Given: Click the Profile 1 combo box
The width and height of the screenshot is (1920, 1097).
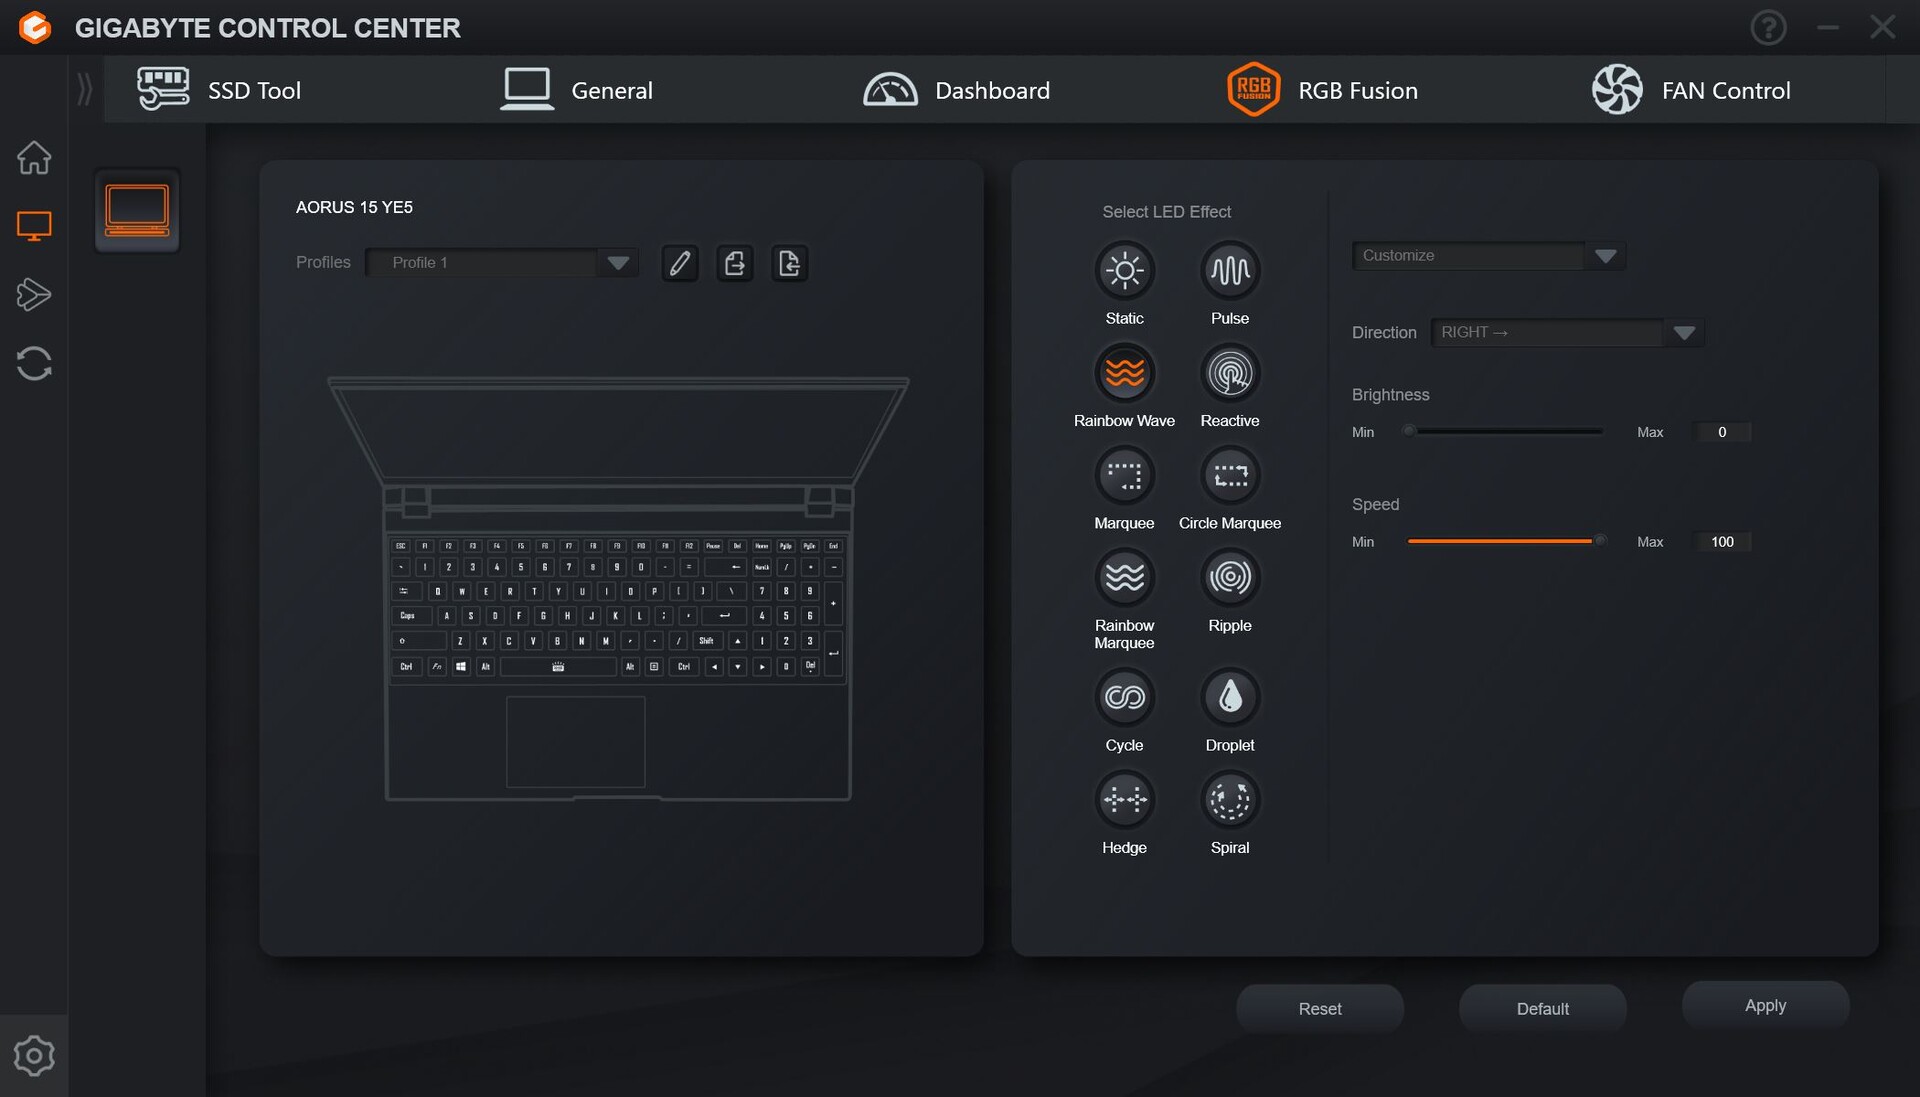Looking at the screenshot, I should [502, 263].
